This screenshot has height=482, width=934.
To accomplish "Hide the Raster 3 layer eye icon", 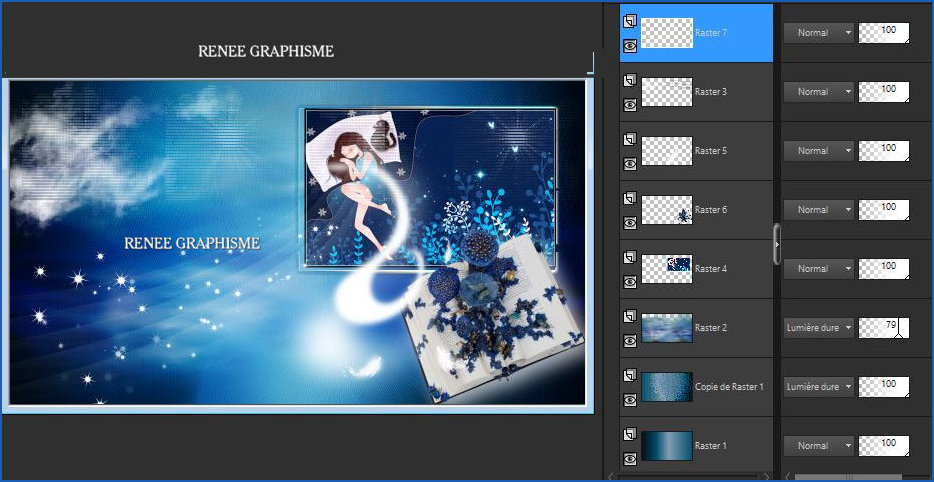I will 630,104.
